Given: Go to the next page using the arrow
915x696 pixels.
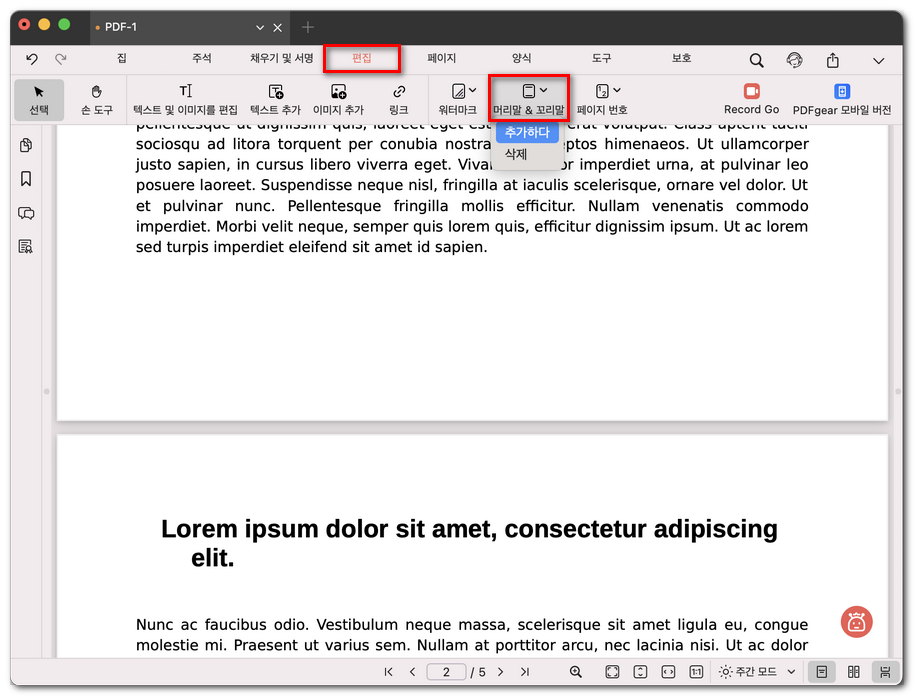Looking at the screenshot, I should tap(501, 672).
